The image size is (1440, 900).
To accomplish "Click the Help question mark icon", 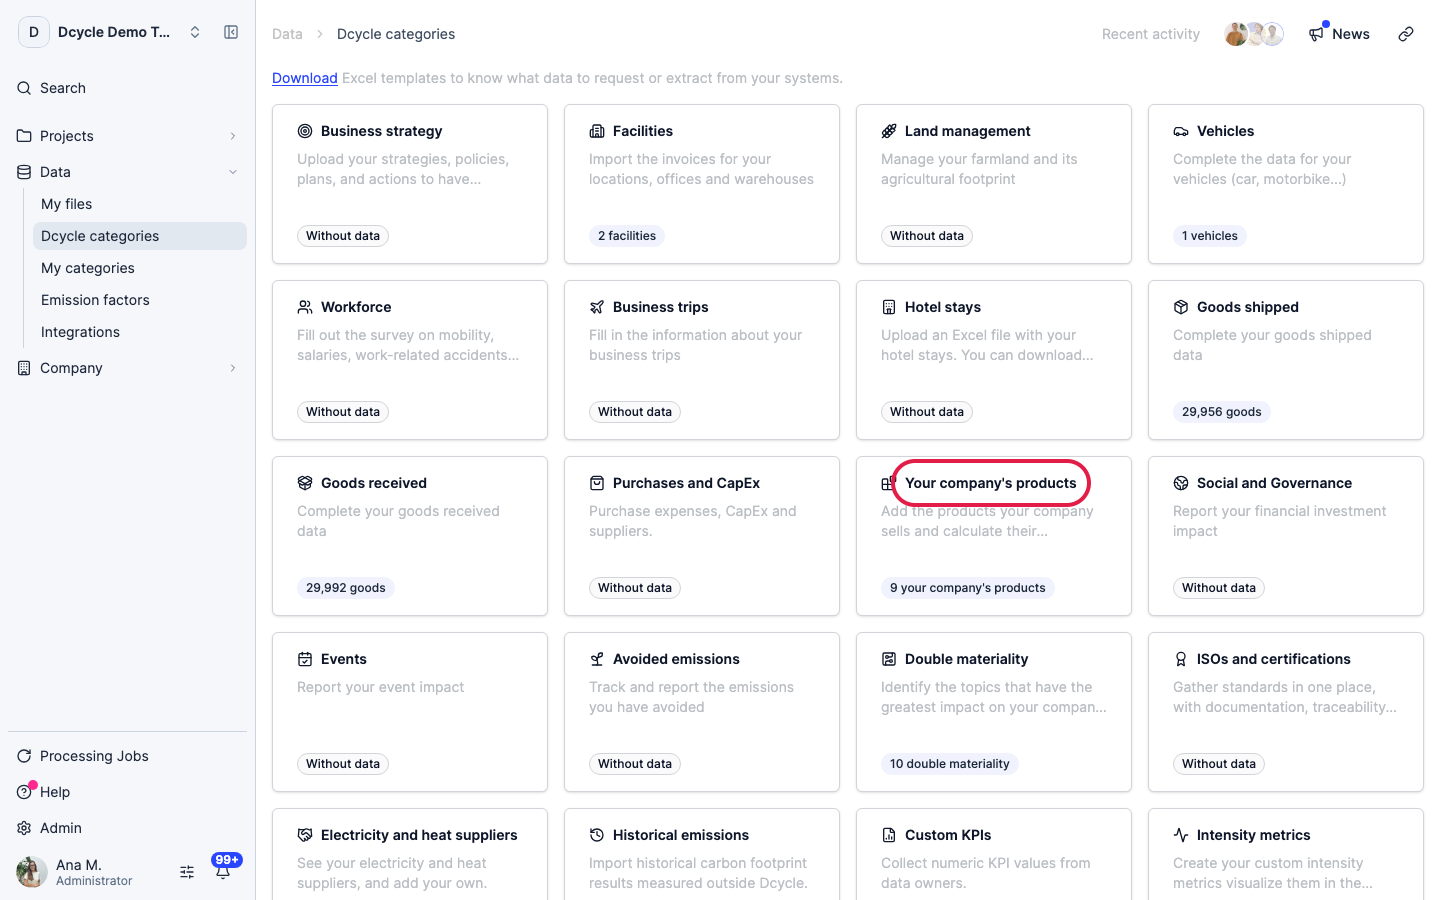I will click(x=24, y=792).
